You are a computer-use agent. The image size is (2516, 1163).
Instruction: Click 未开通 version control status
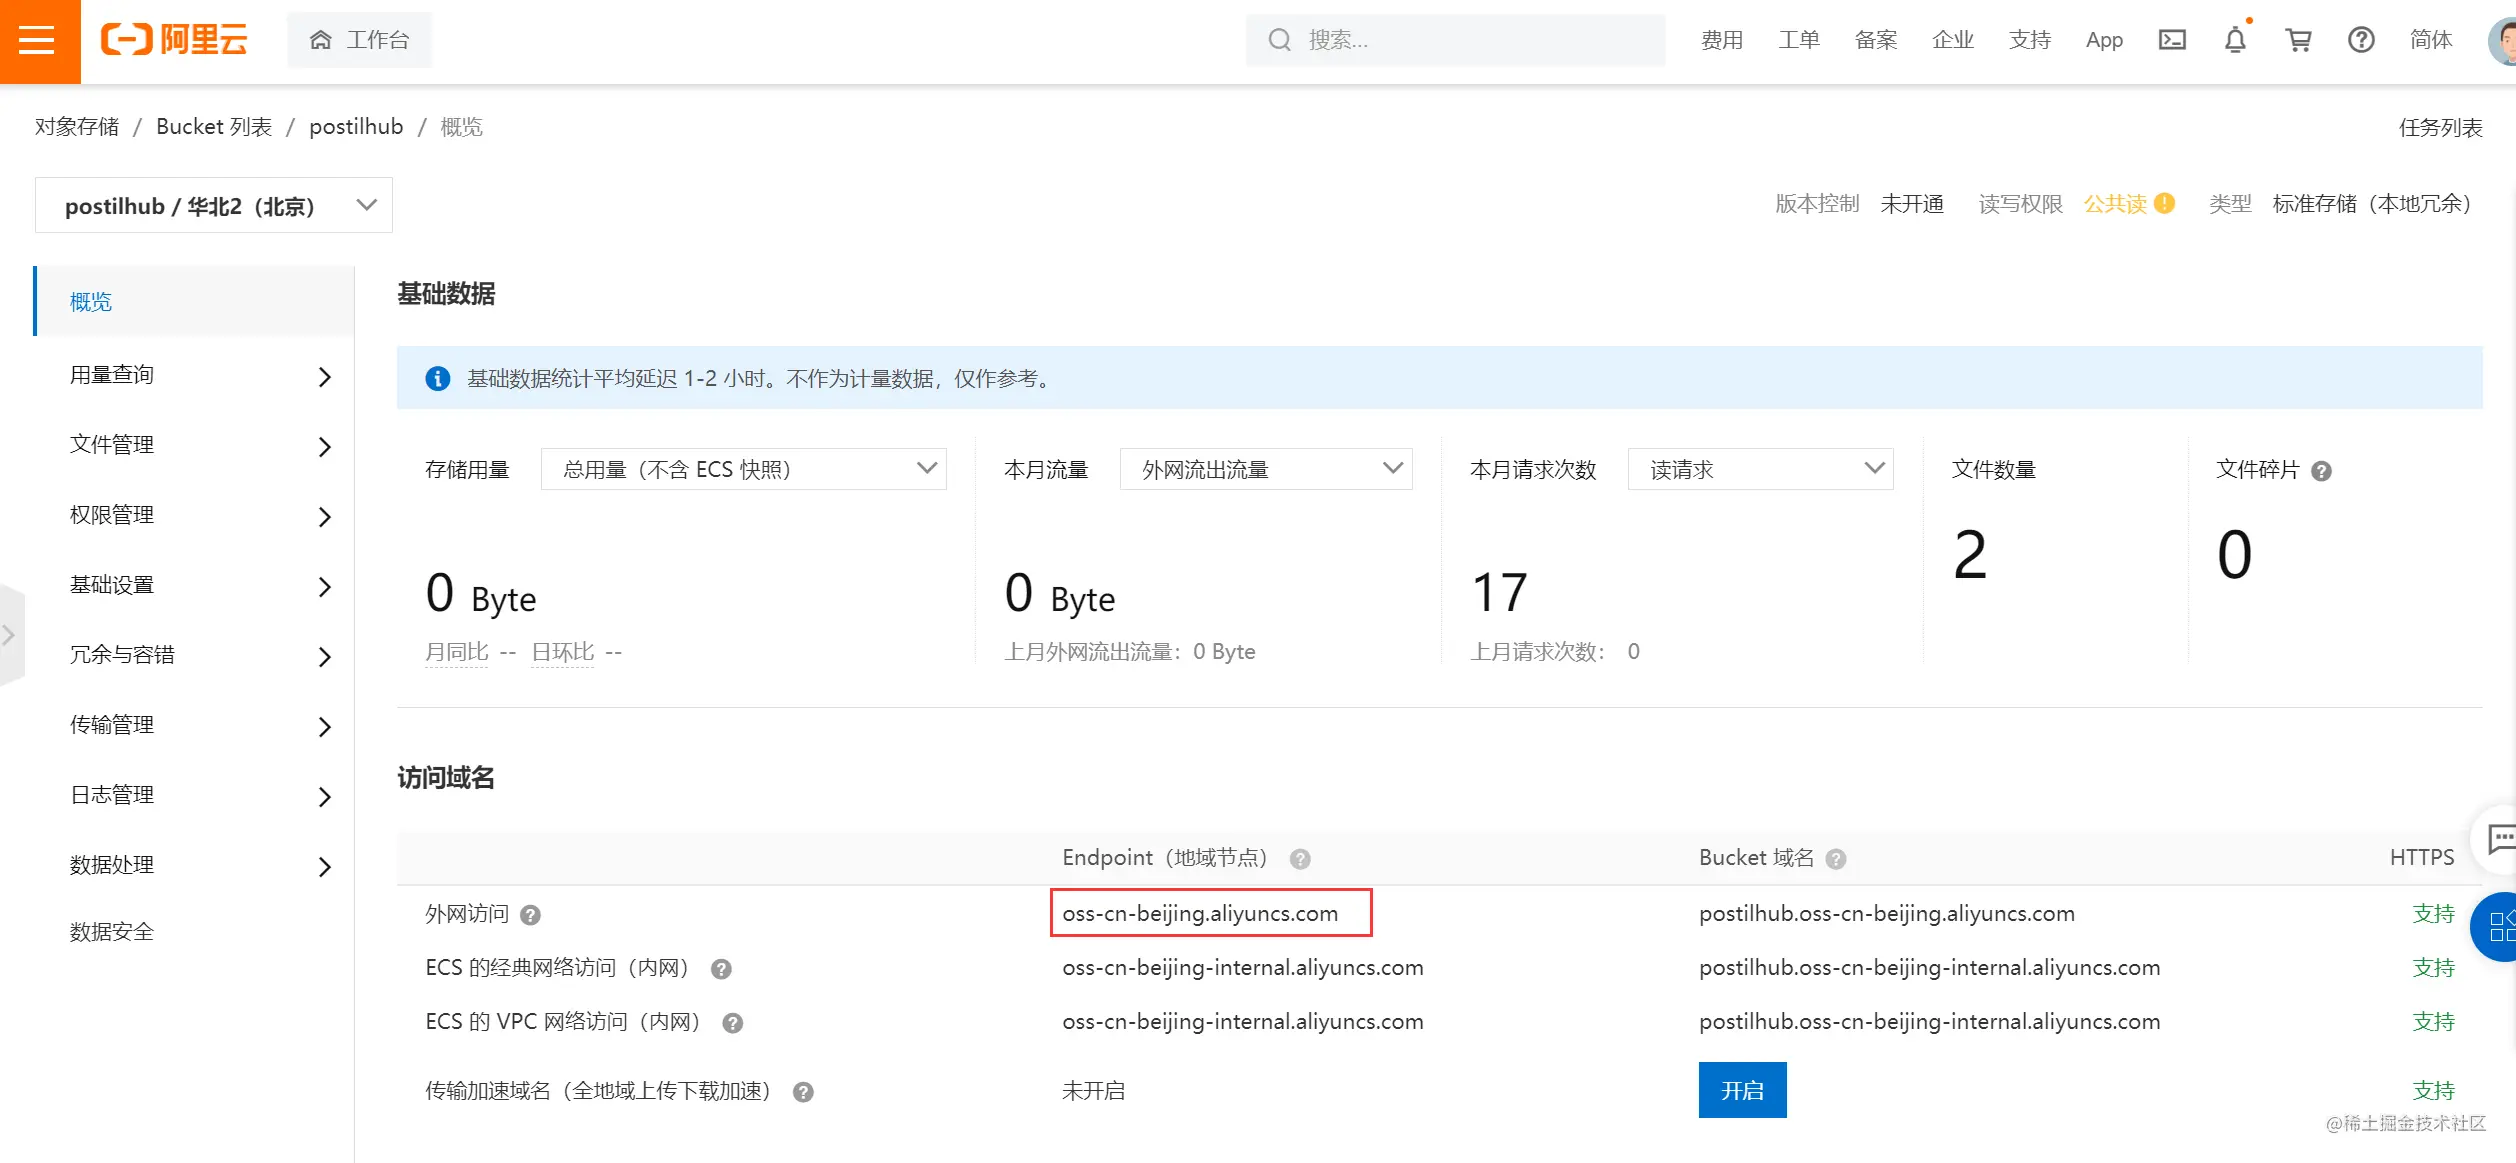click(x=1912, y=204)
